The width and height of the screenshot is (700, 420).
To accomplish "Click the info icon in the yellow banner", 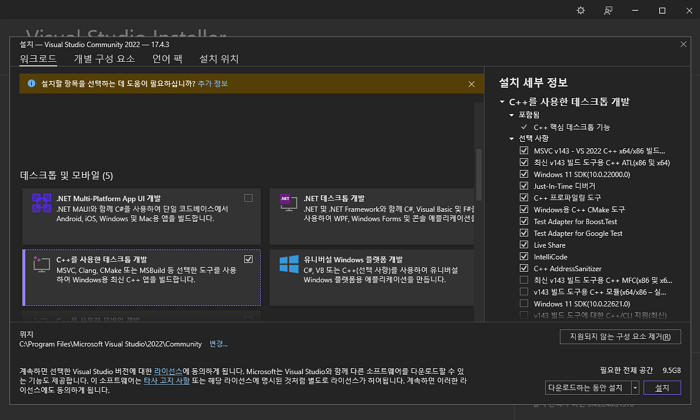I will [x=31, y=83].
